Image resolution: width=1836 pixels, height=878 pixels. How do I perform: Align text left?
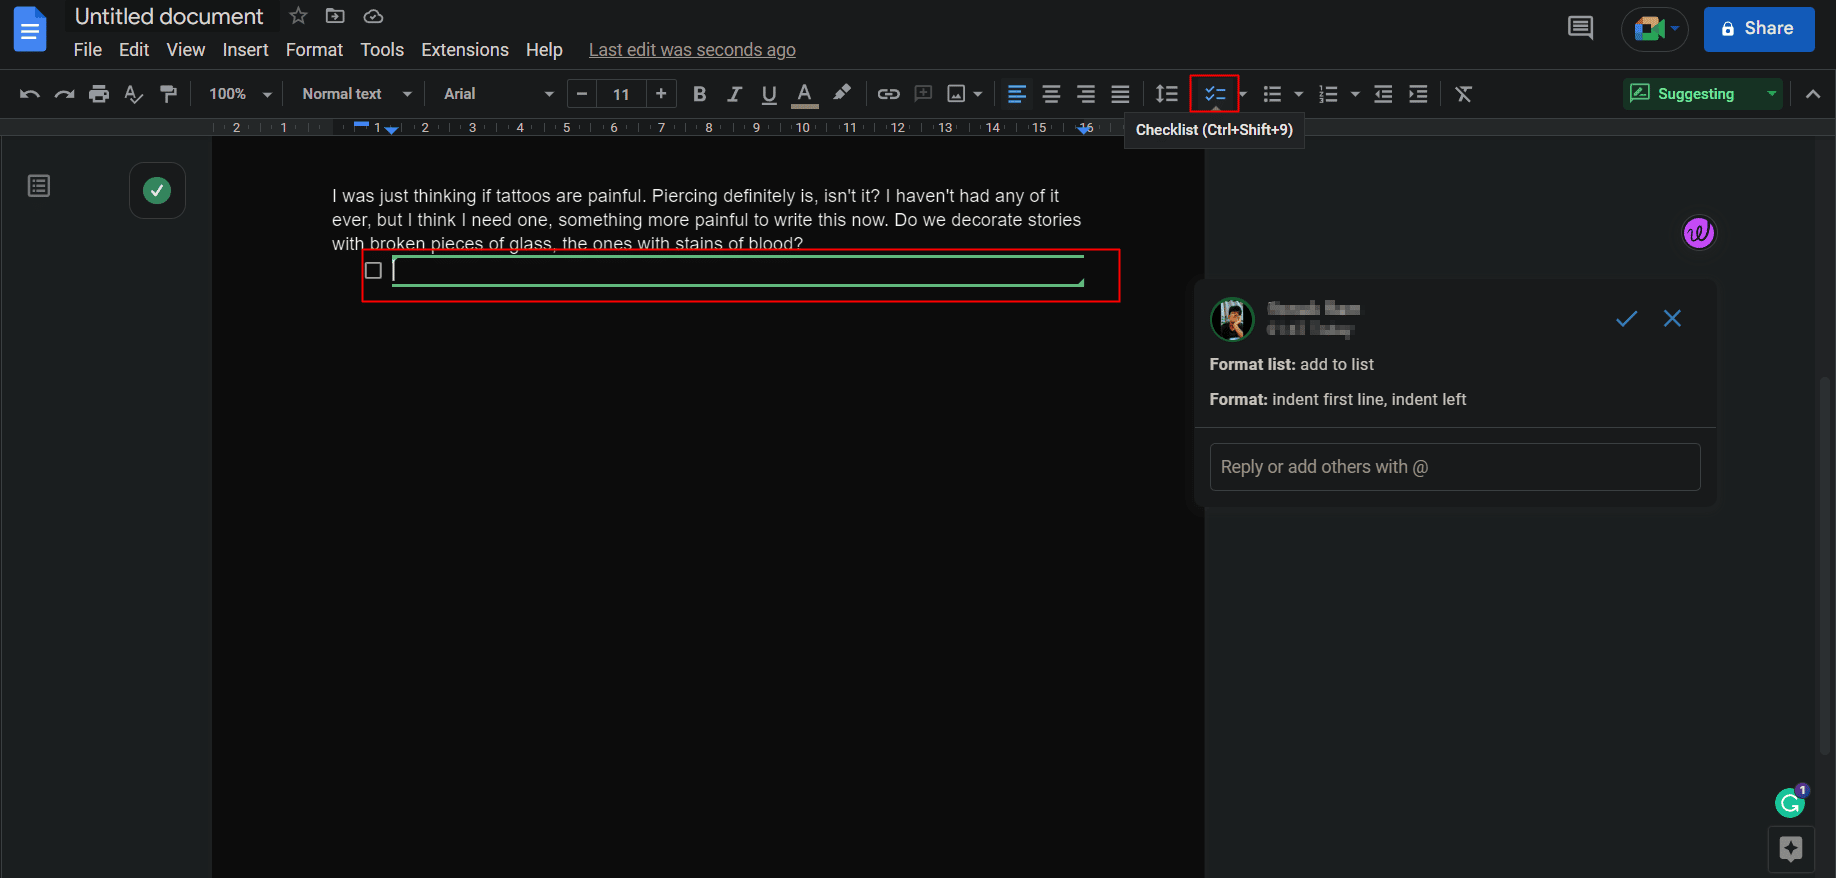pos(1017,94)
